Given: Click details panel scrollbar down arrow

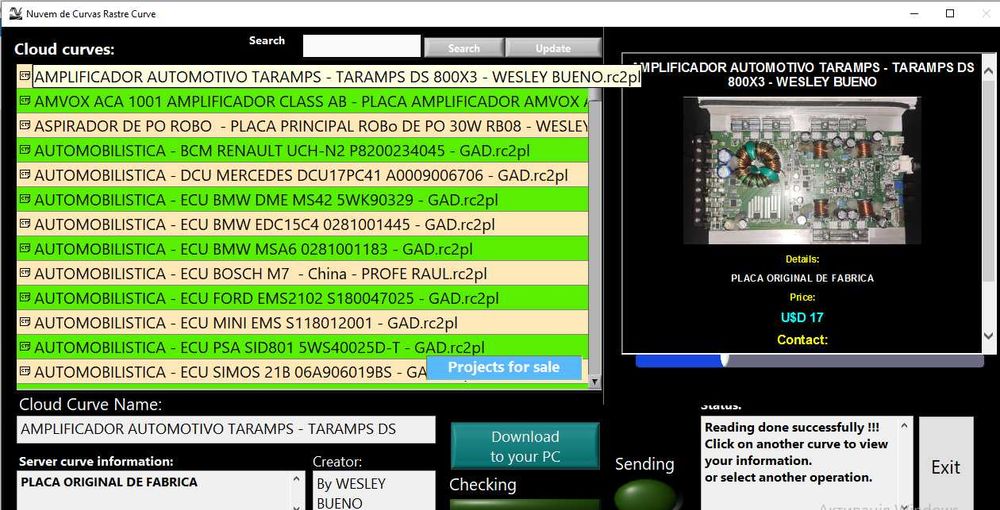Looking at the screenshot, I should tap(989, 335).
